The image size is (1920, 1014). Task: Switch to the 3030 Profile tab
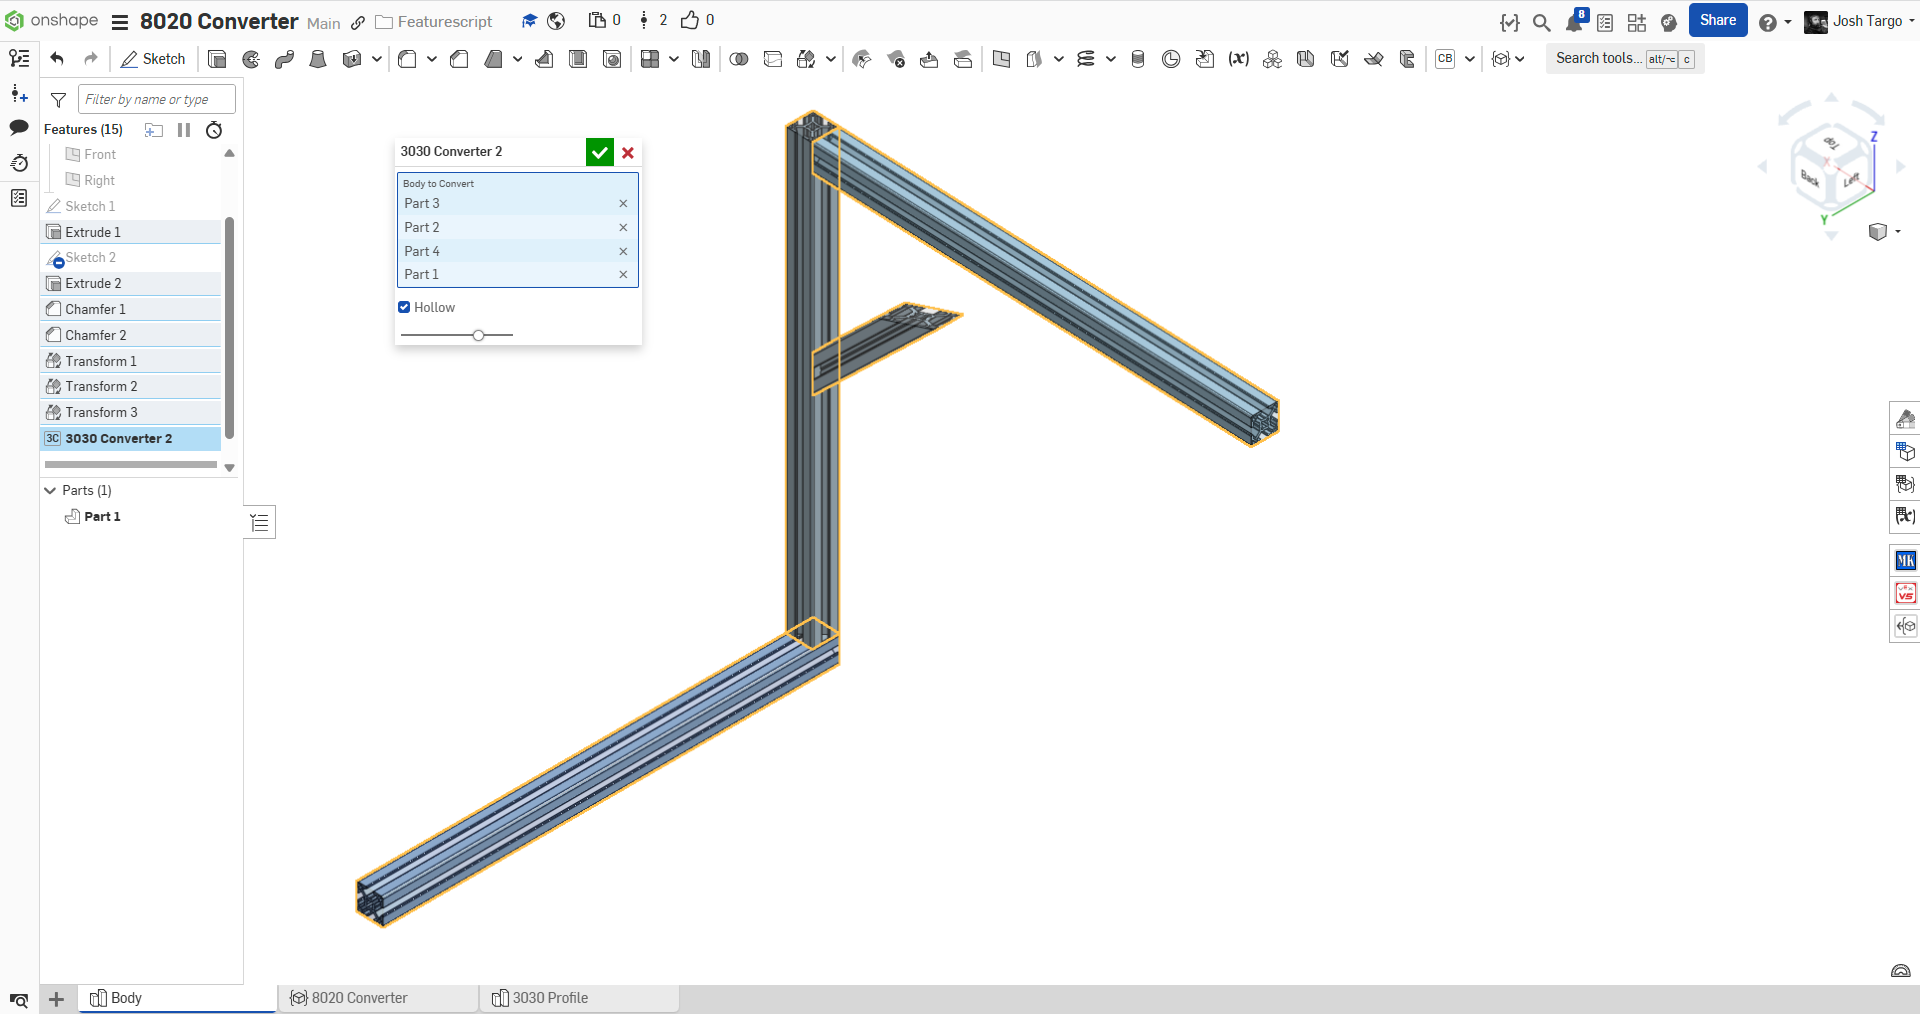(579, 998)
